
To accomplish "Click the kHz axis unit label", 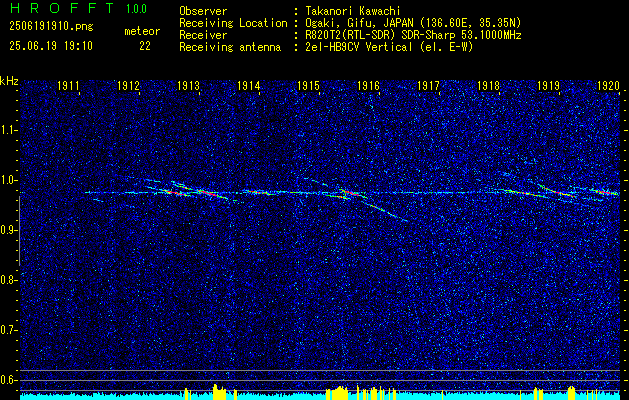I will tap(9, 81).
